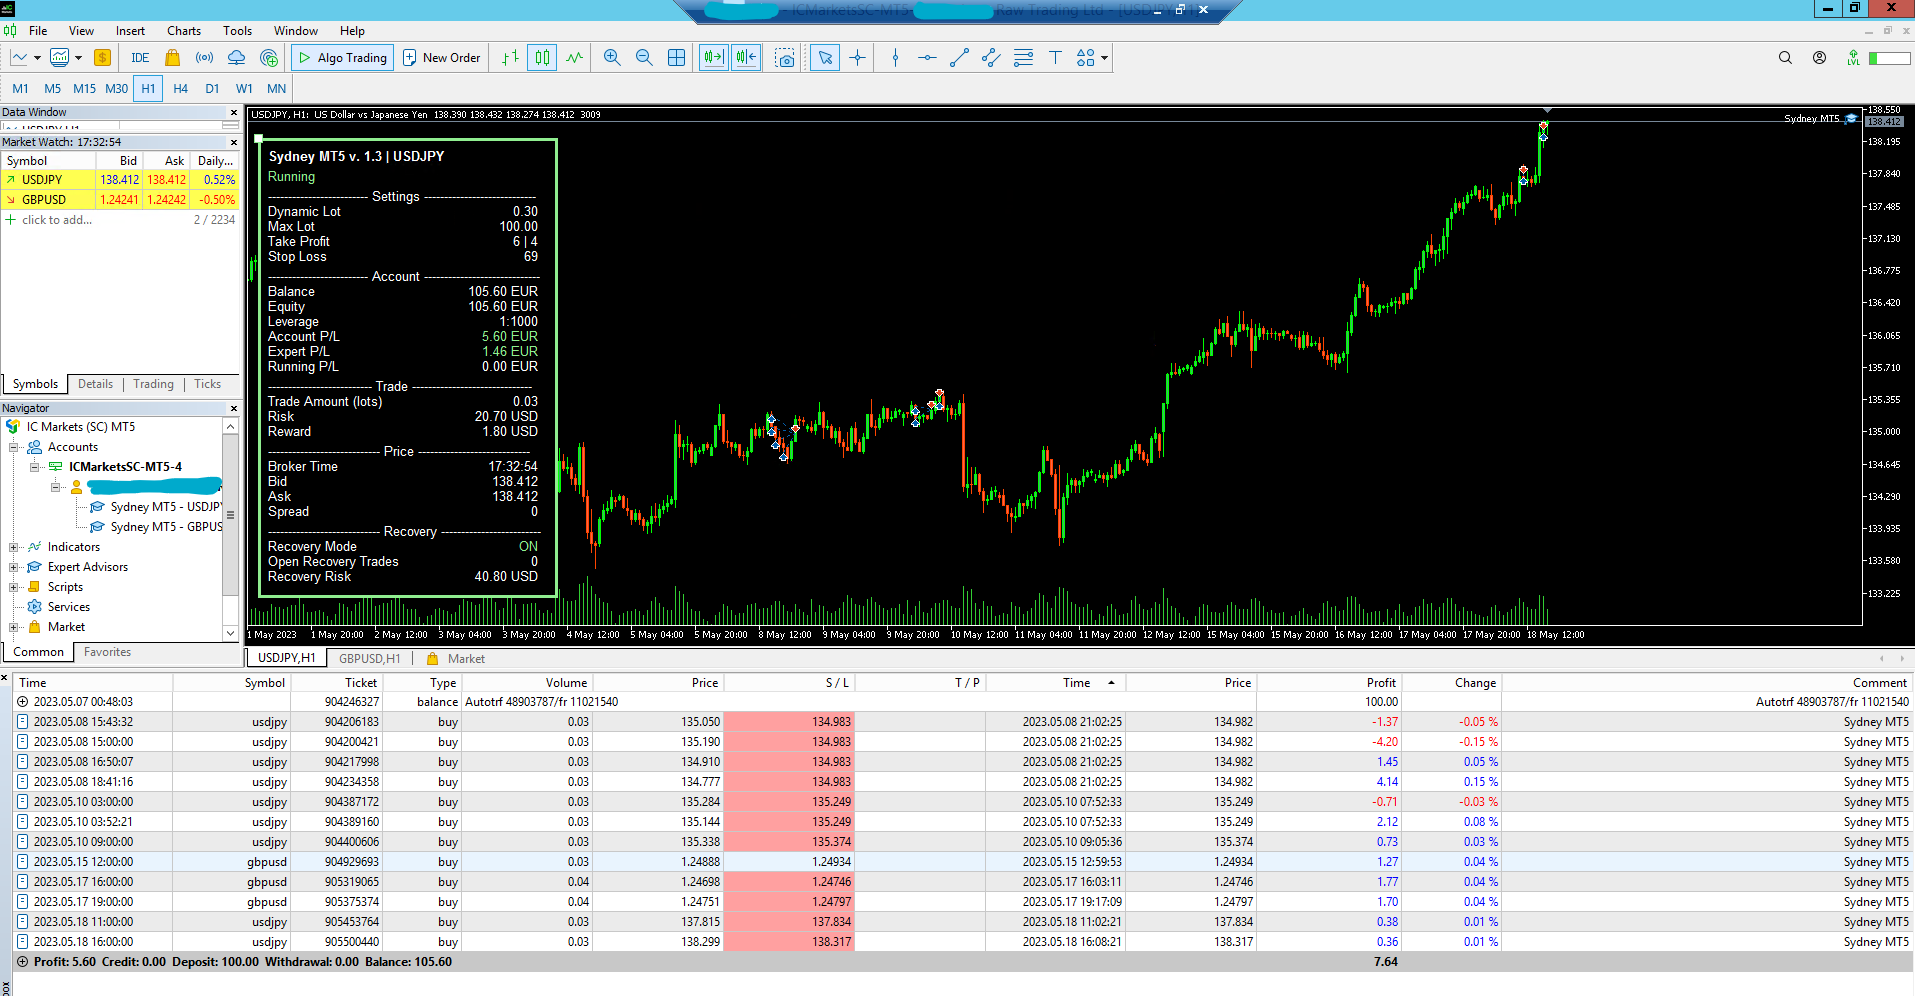Viewport: 1915px width, 996px height.
Task: Select GBPUSD row in Market Watch
Action: pos(120,200)
